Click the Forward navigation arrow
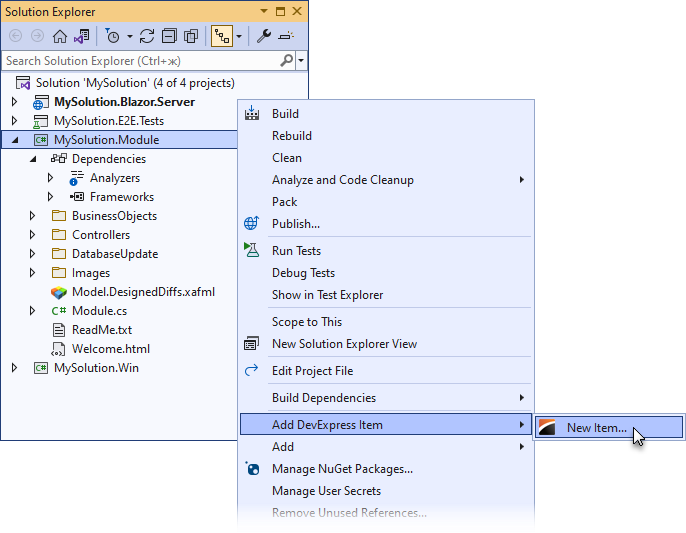 coord(38,36)
